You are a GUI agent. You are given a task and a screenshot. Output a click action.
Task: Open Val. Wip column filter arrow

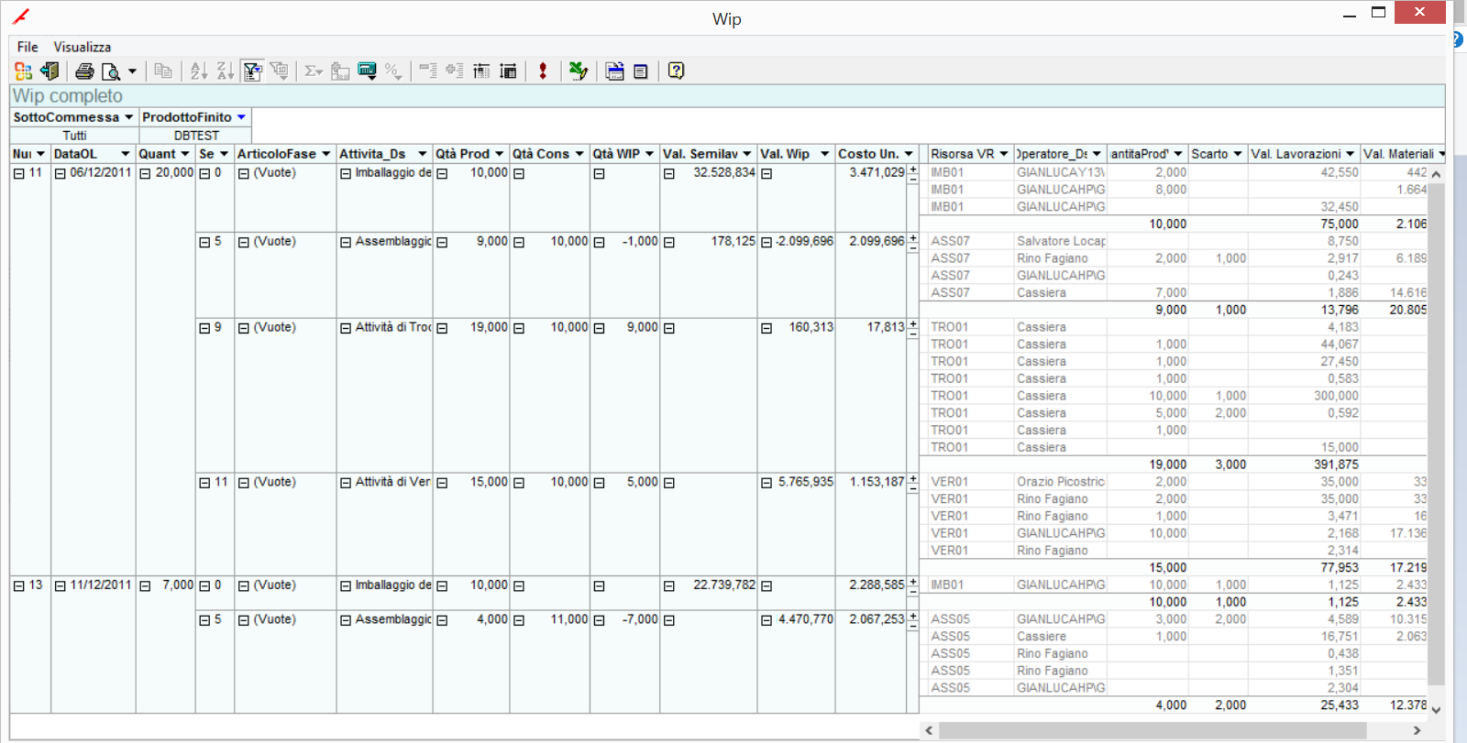(x=825, y=154)
